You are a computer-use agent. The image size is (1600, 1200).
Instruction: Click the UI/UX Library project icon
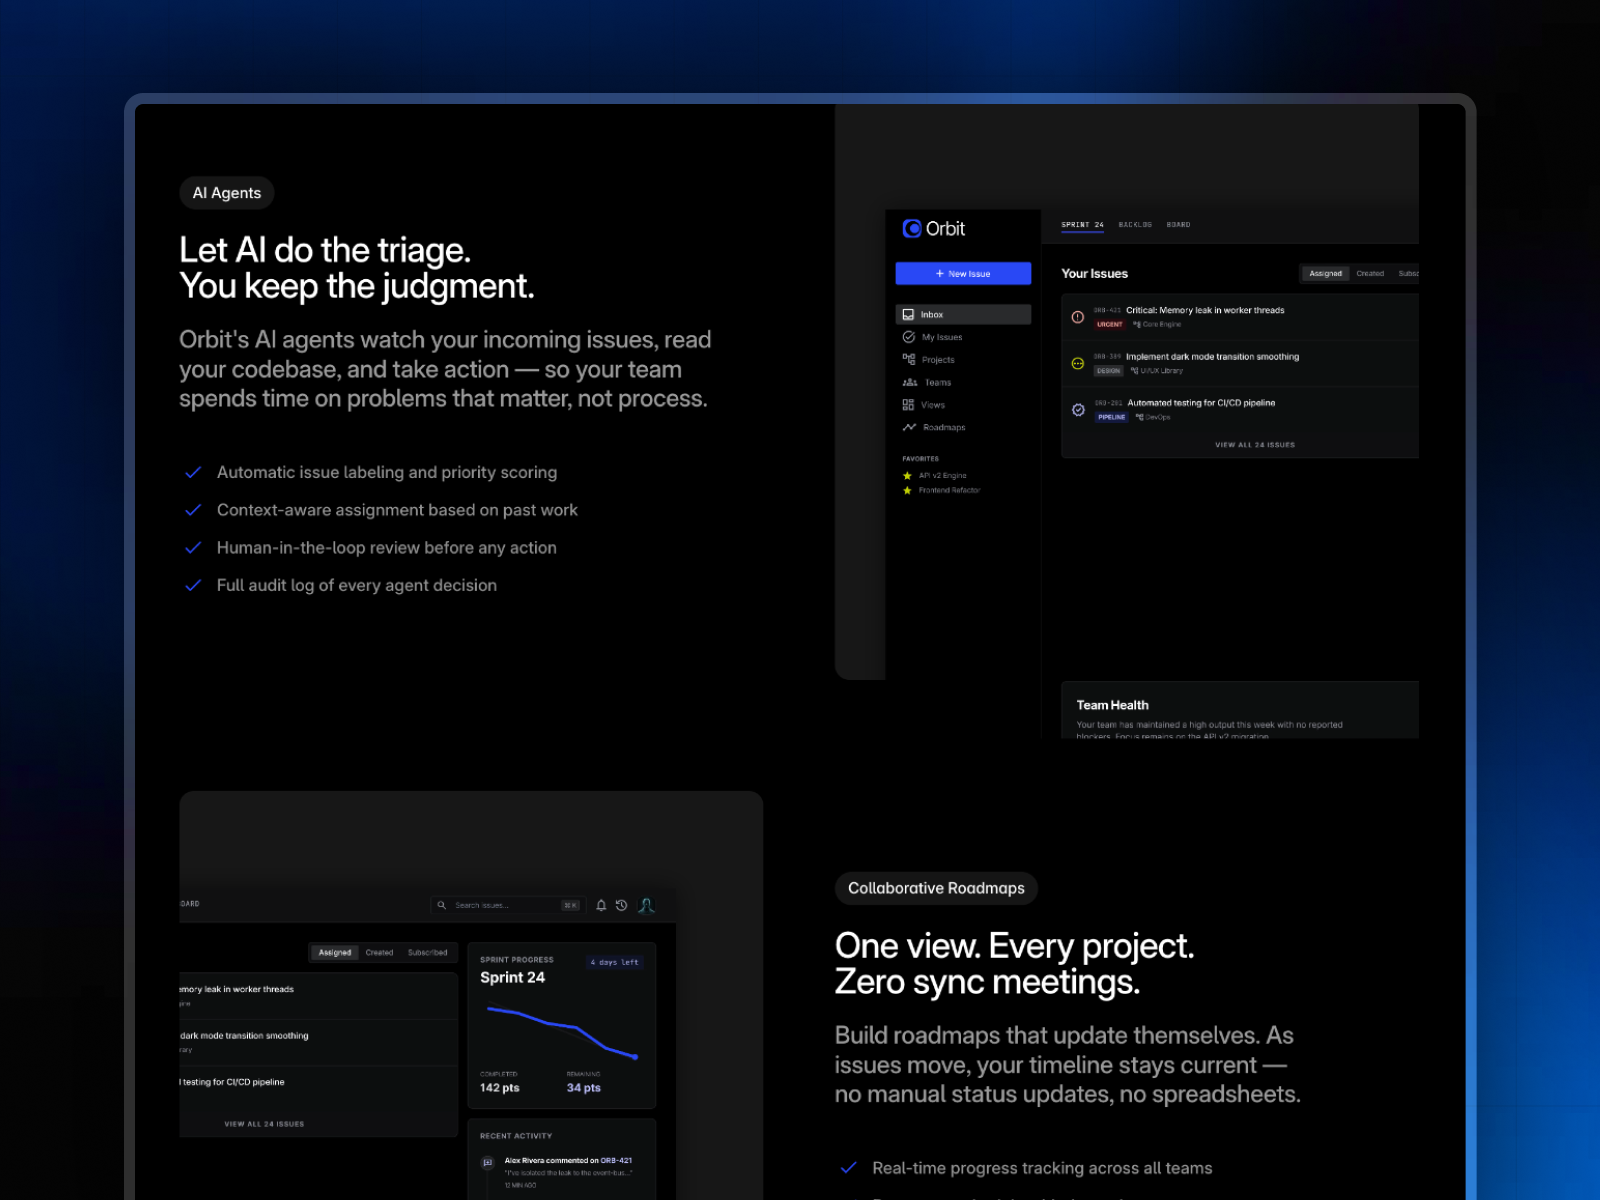(1135, 371)
